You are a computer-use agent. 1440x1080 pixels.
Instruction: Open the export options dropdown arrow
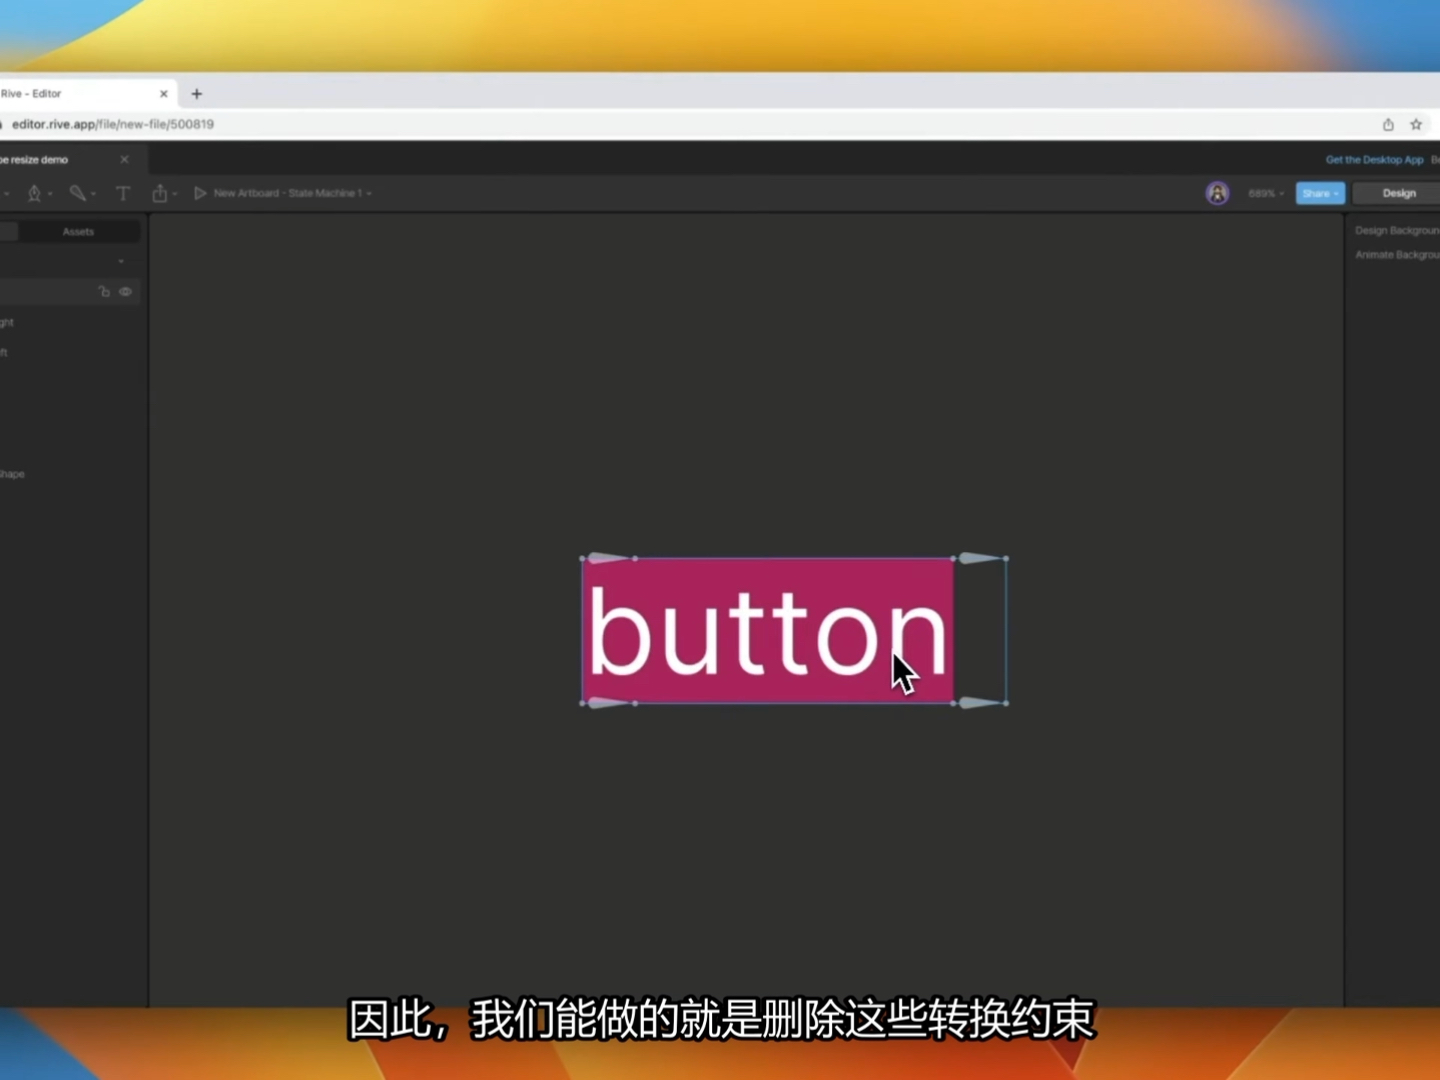point(175,194)
